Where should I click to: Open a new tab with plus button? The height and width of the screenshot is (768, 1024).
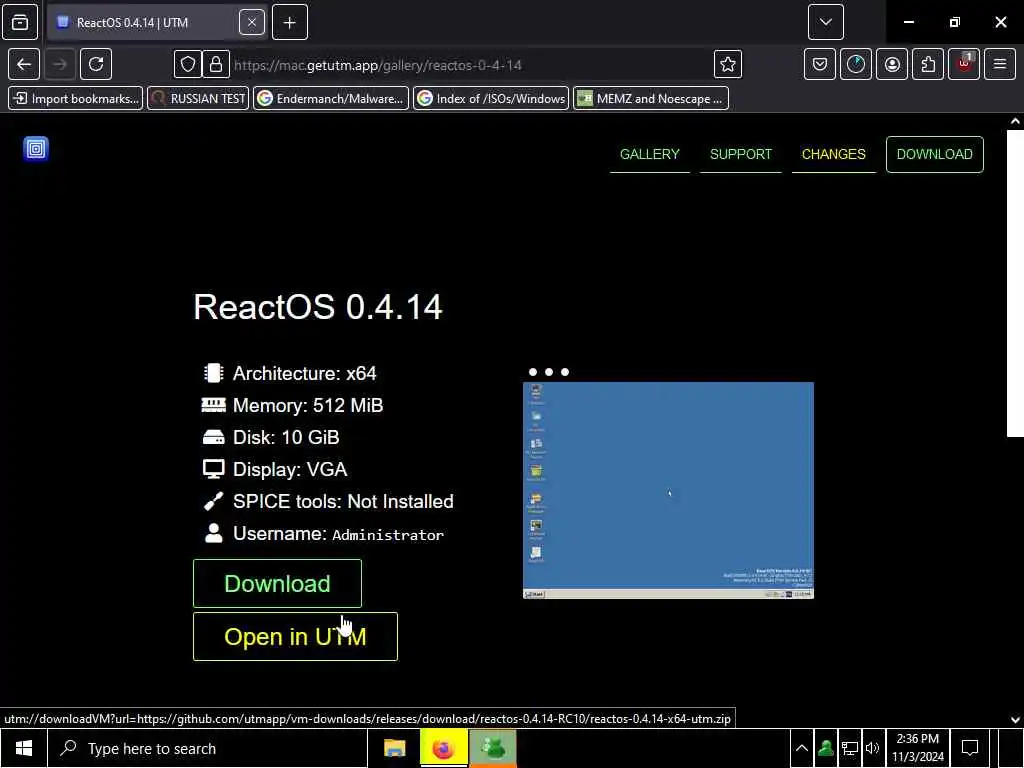290,22
